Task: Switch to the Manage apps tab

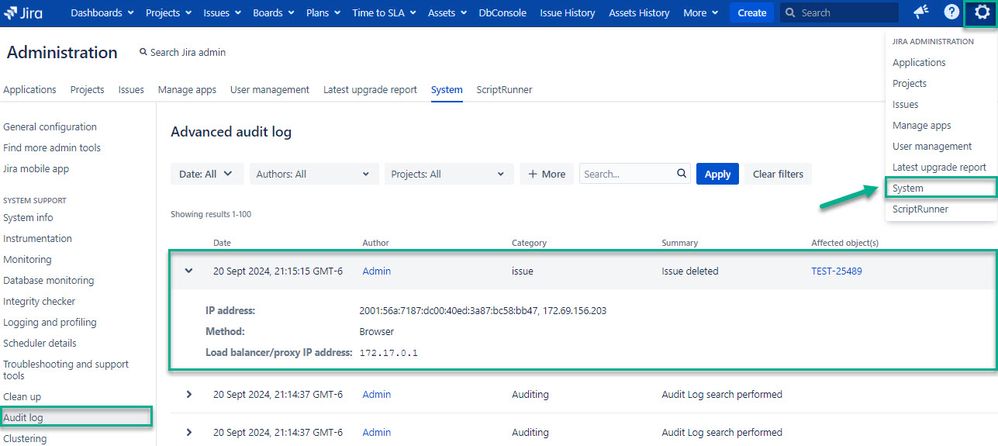Action: (187, 90)
